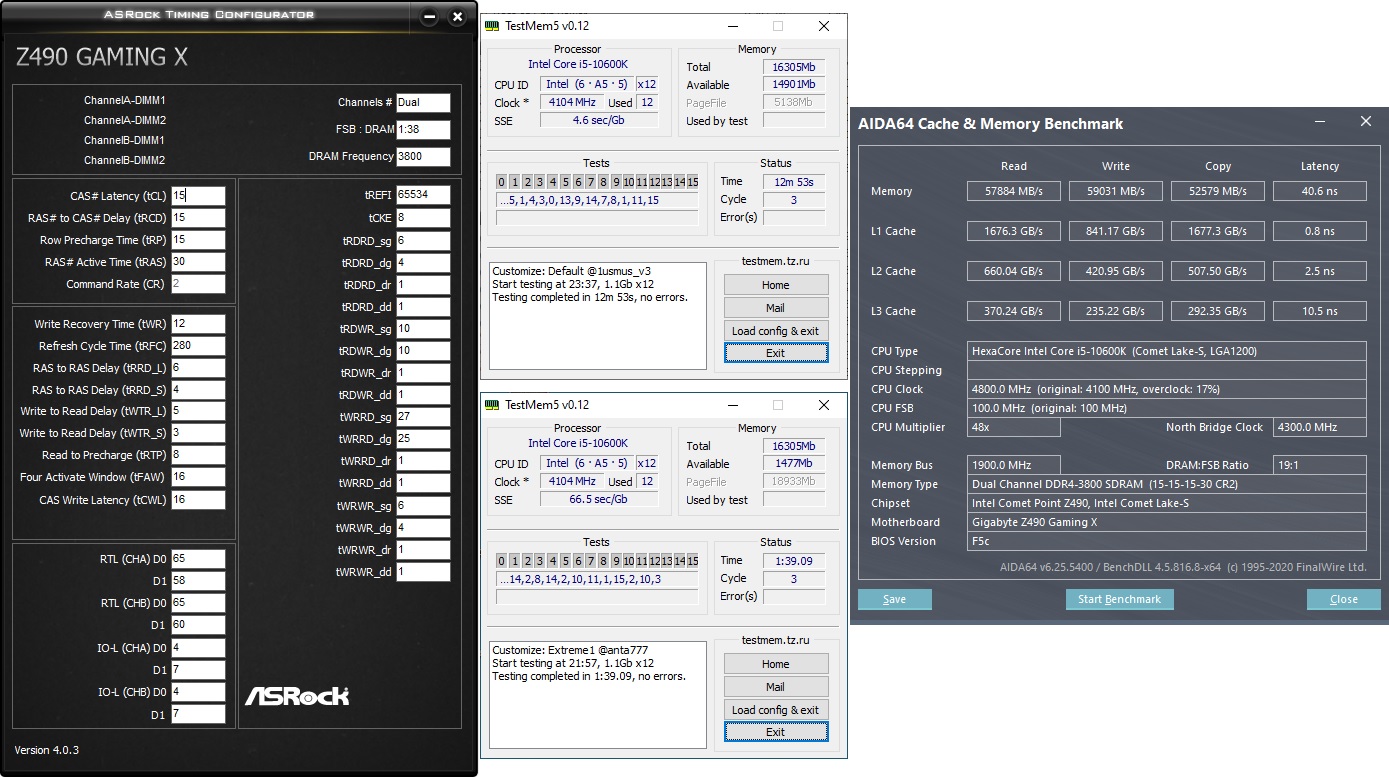This screenshot has width=1389, height=777.
Task: Select the CAS Write Latency (tCWL) field
Action: point(198,499)
